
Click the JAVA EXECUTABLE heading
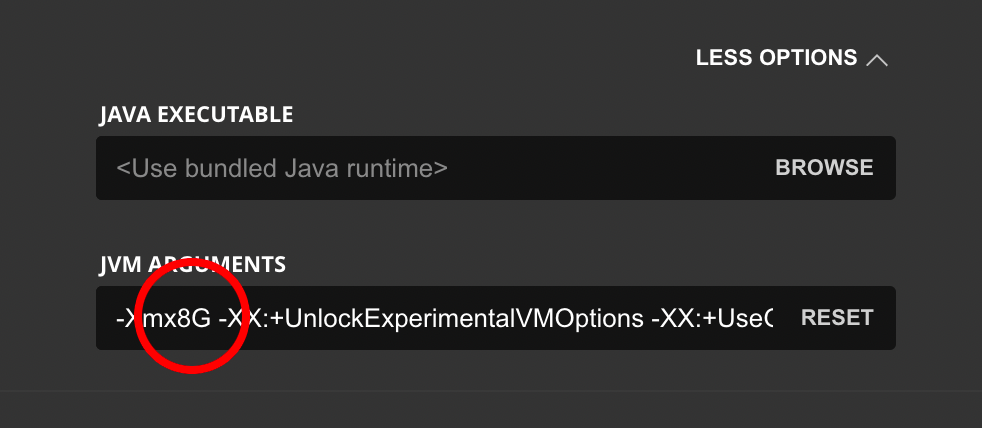tap(196, 114)
